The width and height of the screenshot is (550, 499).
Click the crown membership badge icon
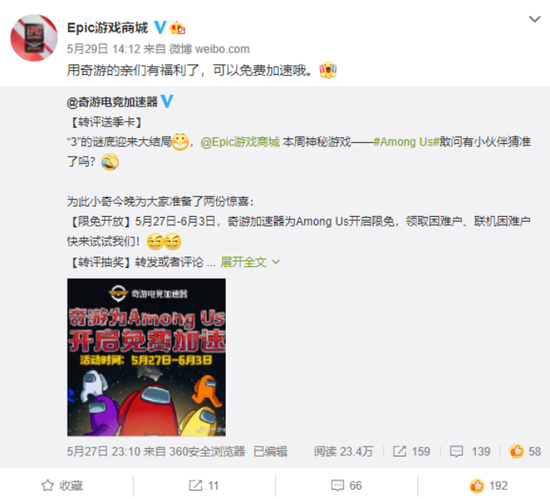coord(177,28)
